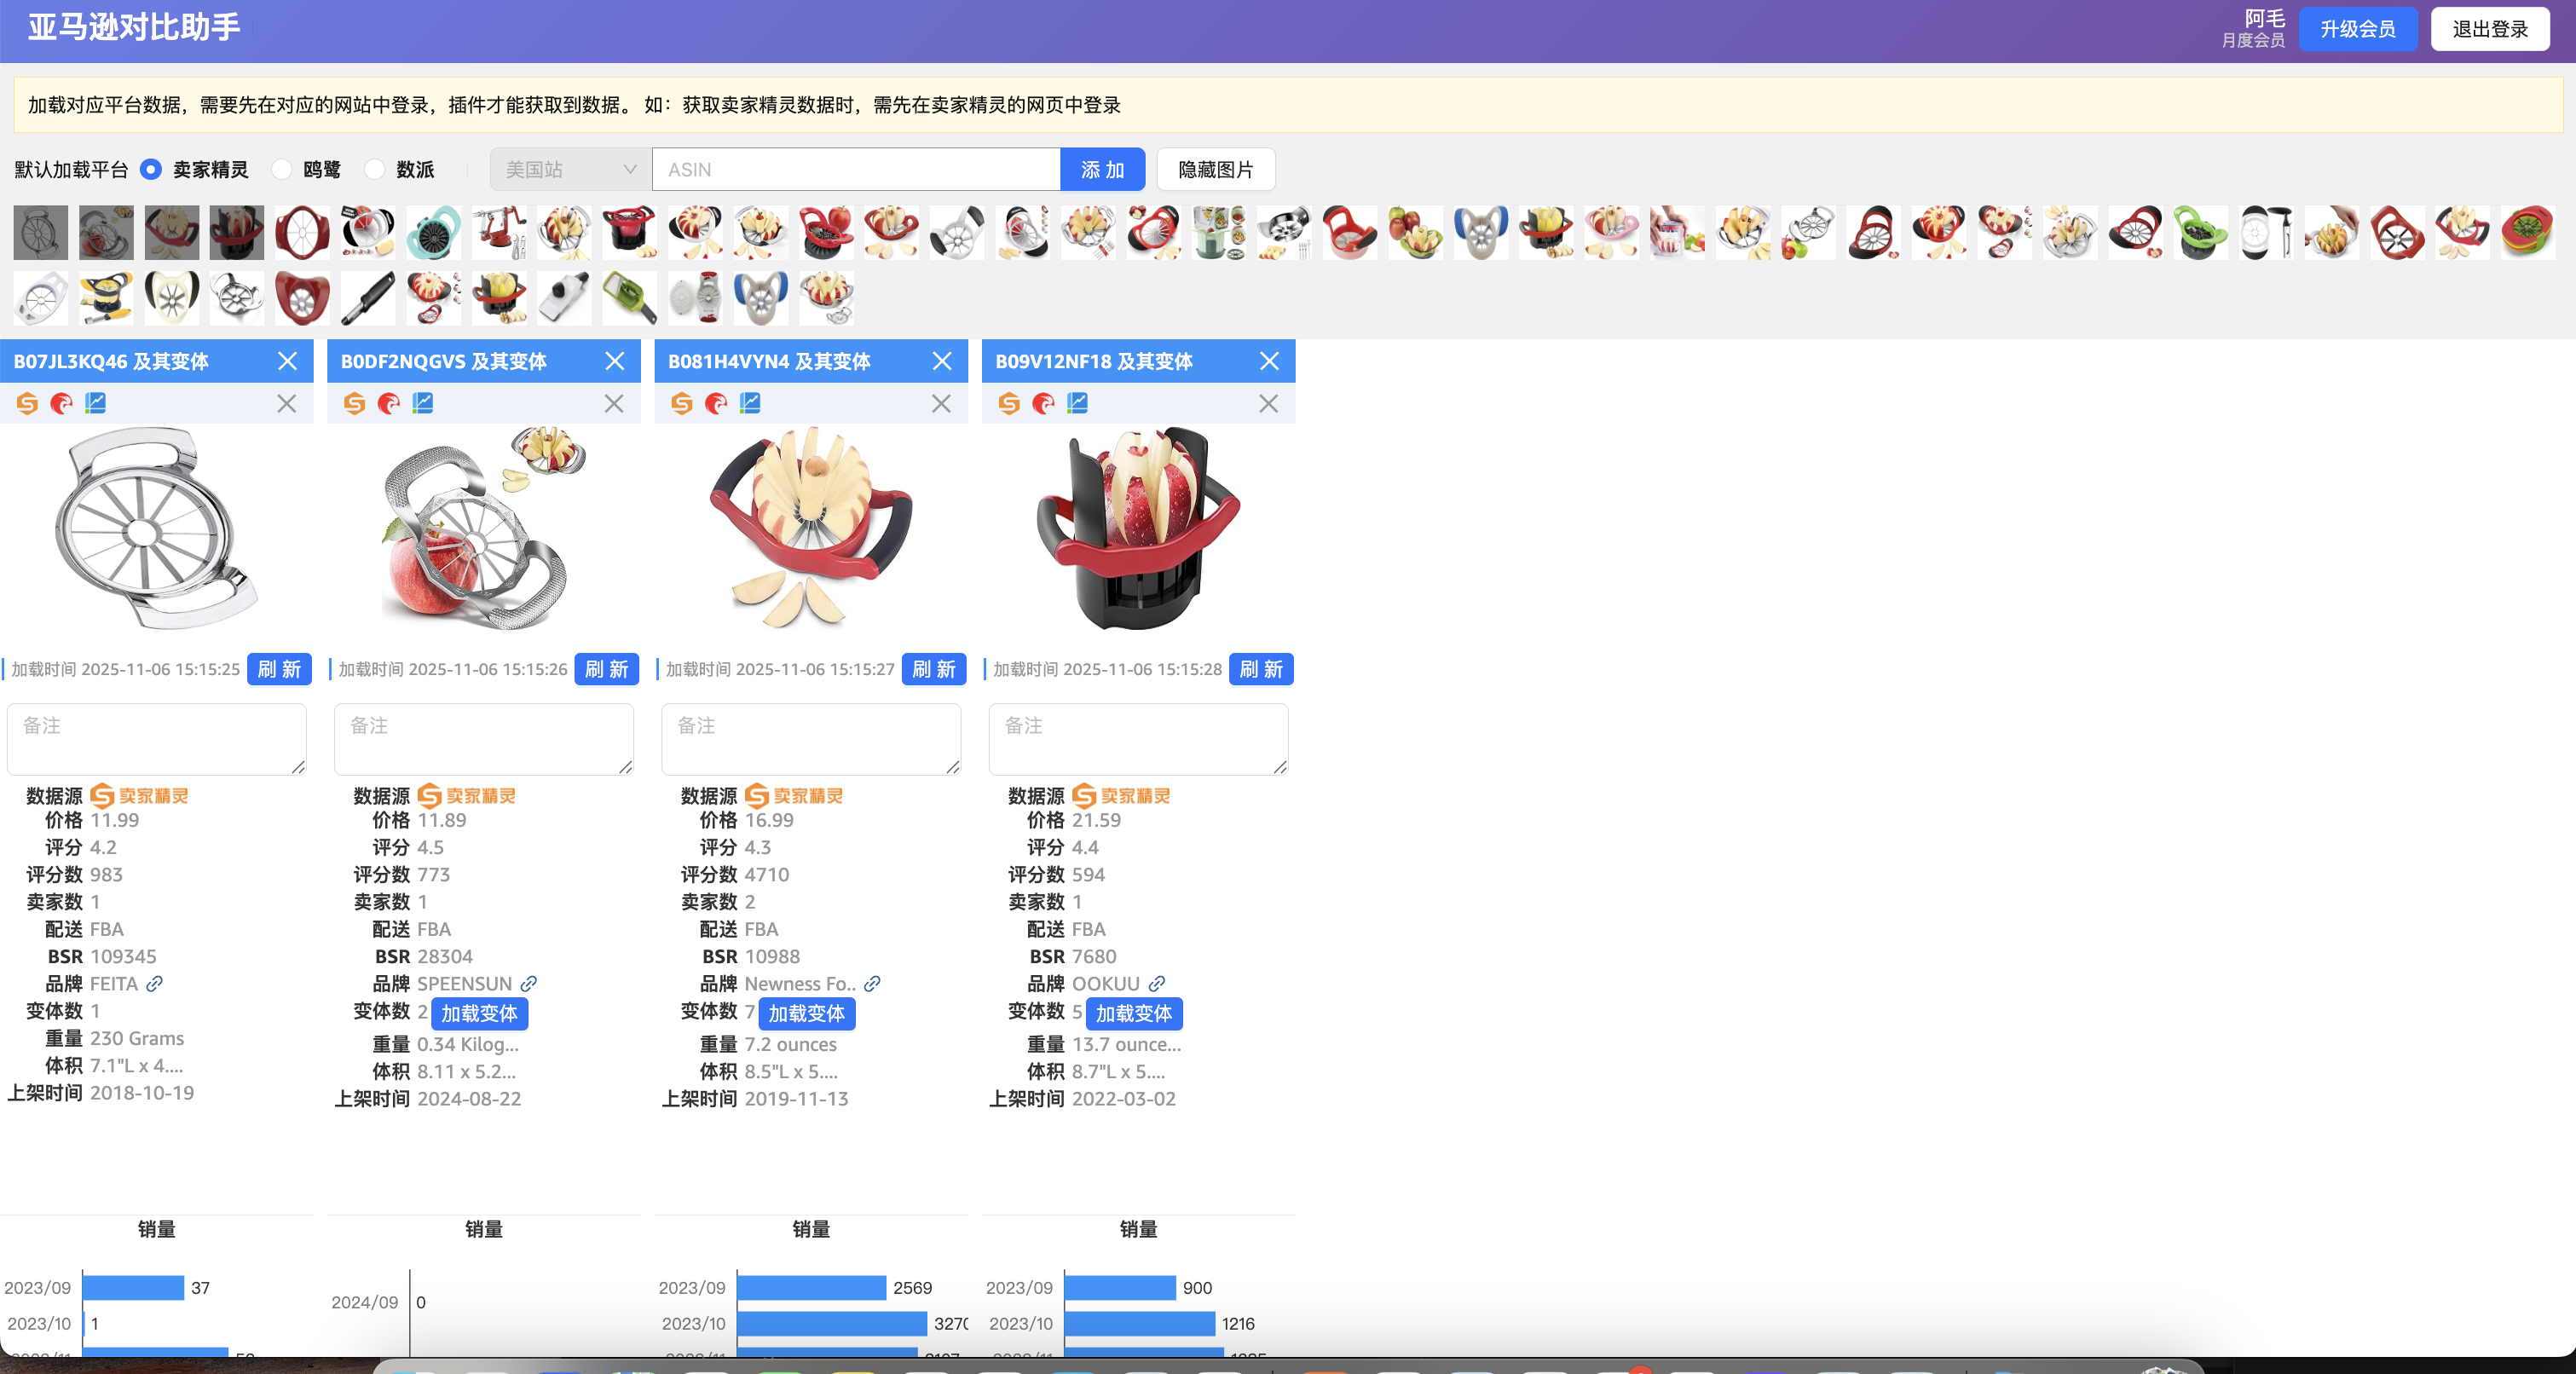
Task: Click the ASIN input field
Action: [855, 170]
